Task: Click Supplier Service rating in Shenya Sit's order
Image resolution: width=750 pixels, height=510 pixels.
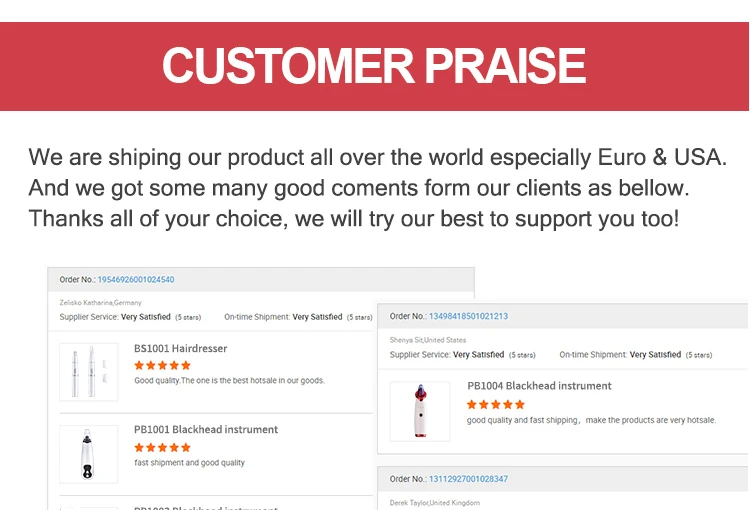Action: pos(462,355)
